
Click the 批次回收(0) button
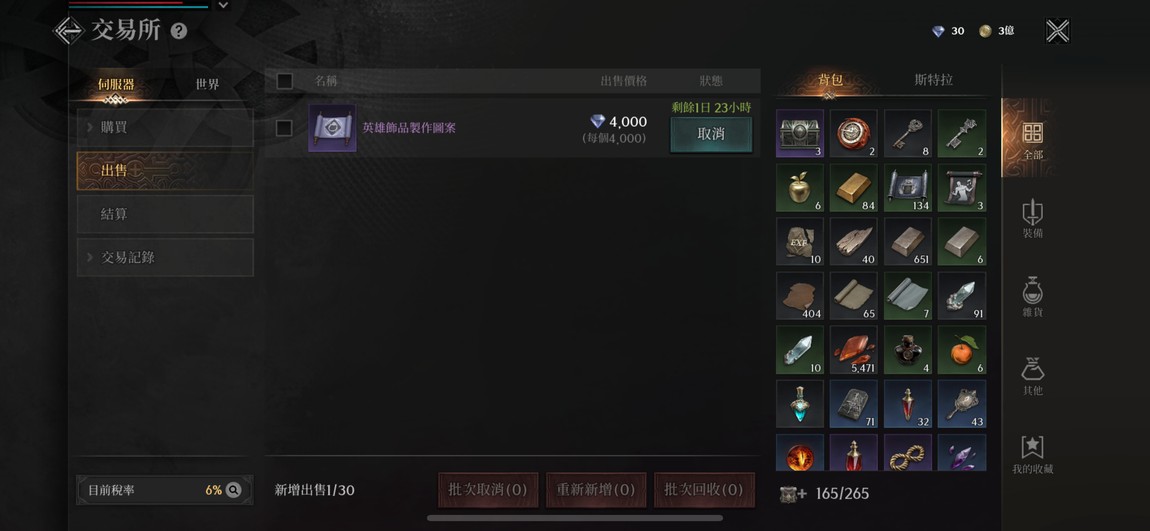pyautogui.click(x=704, y=490)
